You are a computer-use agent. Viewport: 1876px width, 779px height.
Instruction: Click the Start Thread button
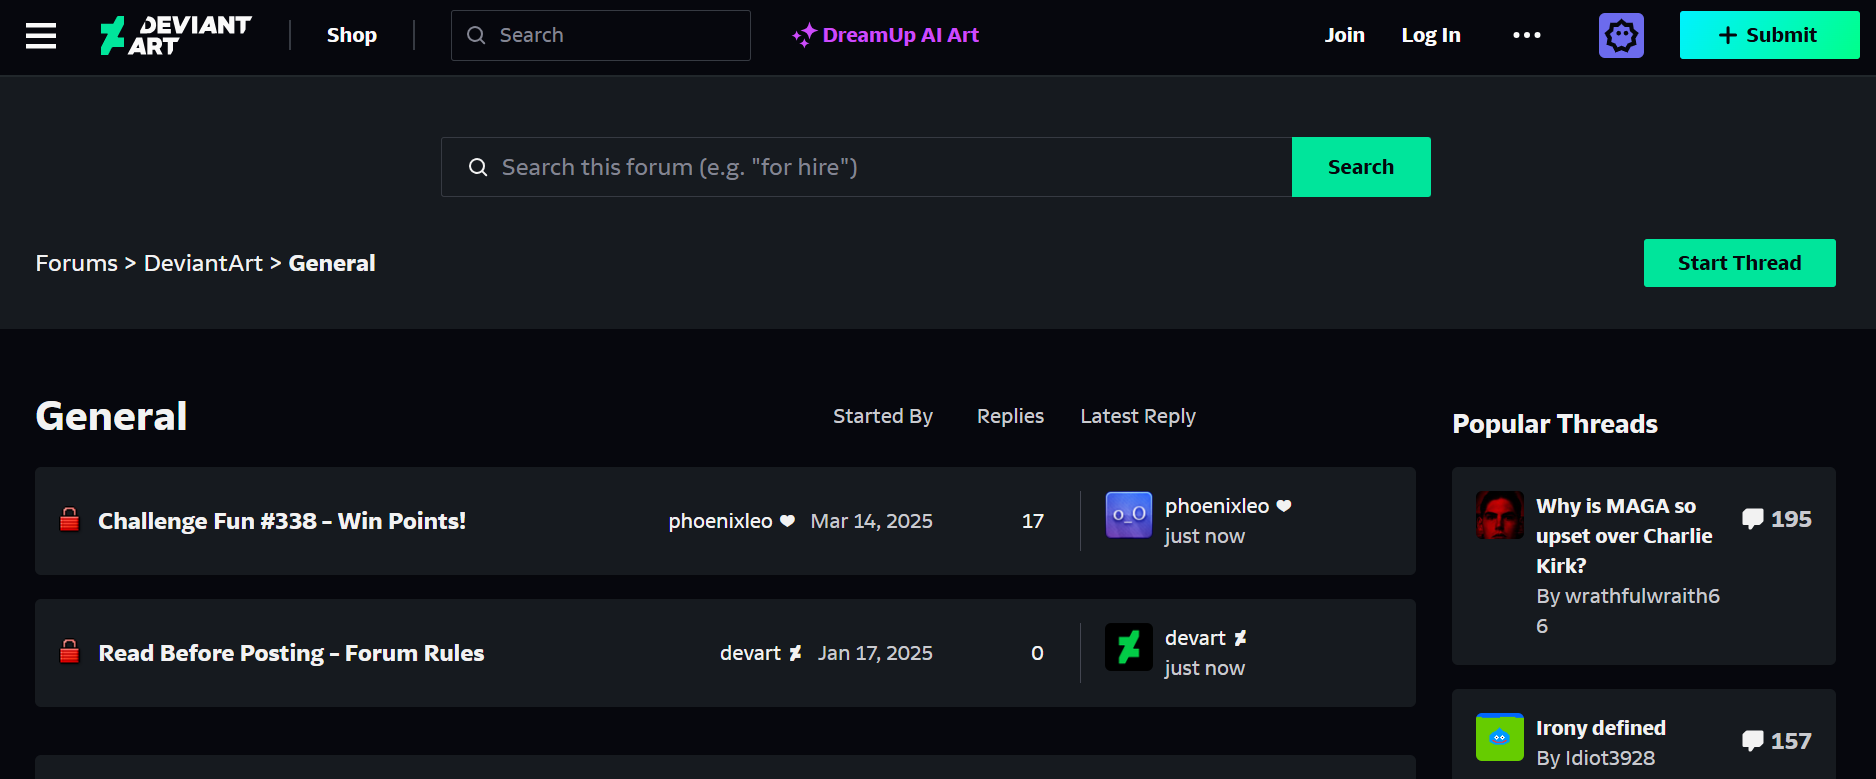(1739, 263)
